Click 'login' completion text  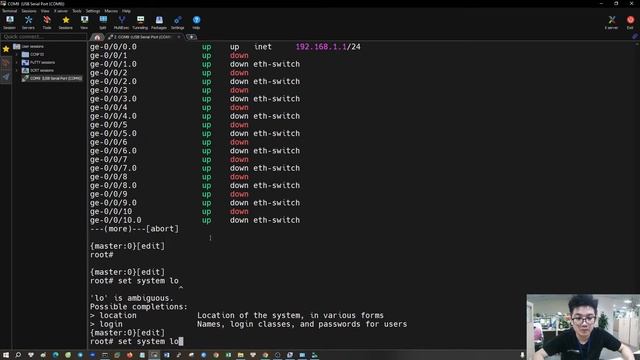(x=111, y=324)
